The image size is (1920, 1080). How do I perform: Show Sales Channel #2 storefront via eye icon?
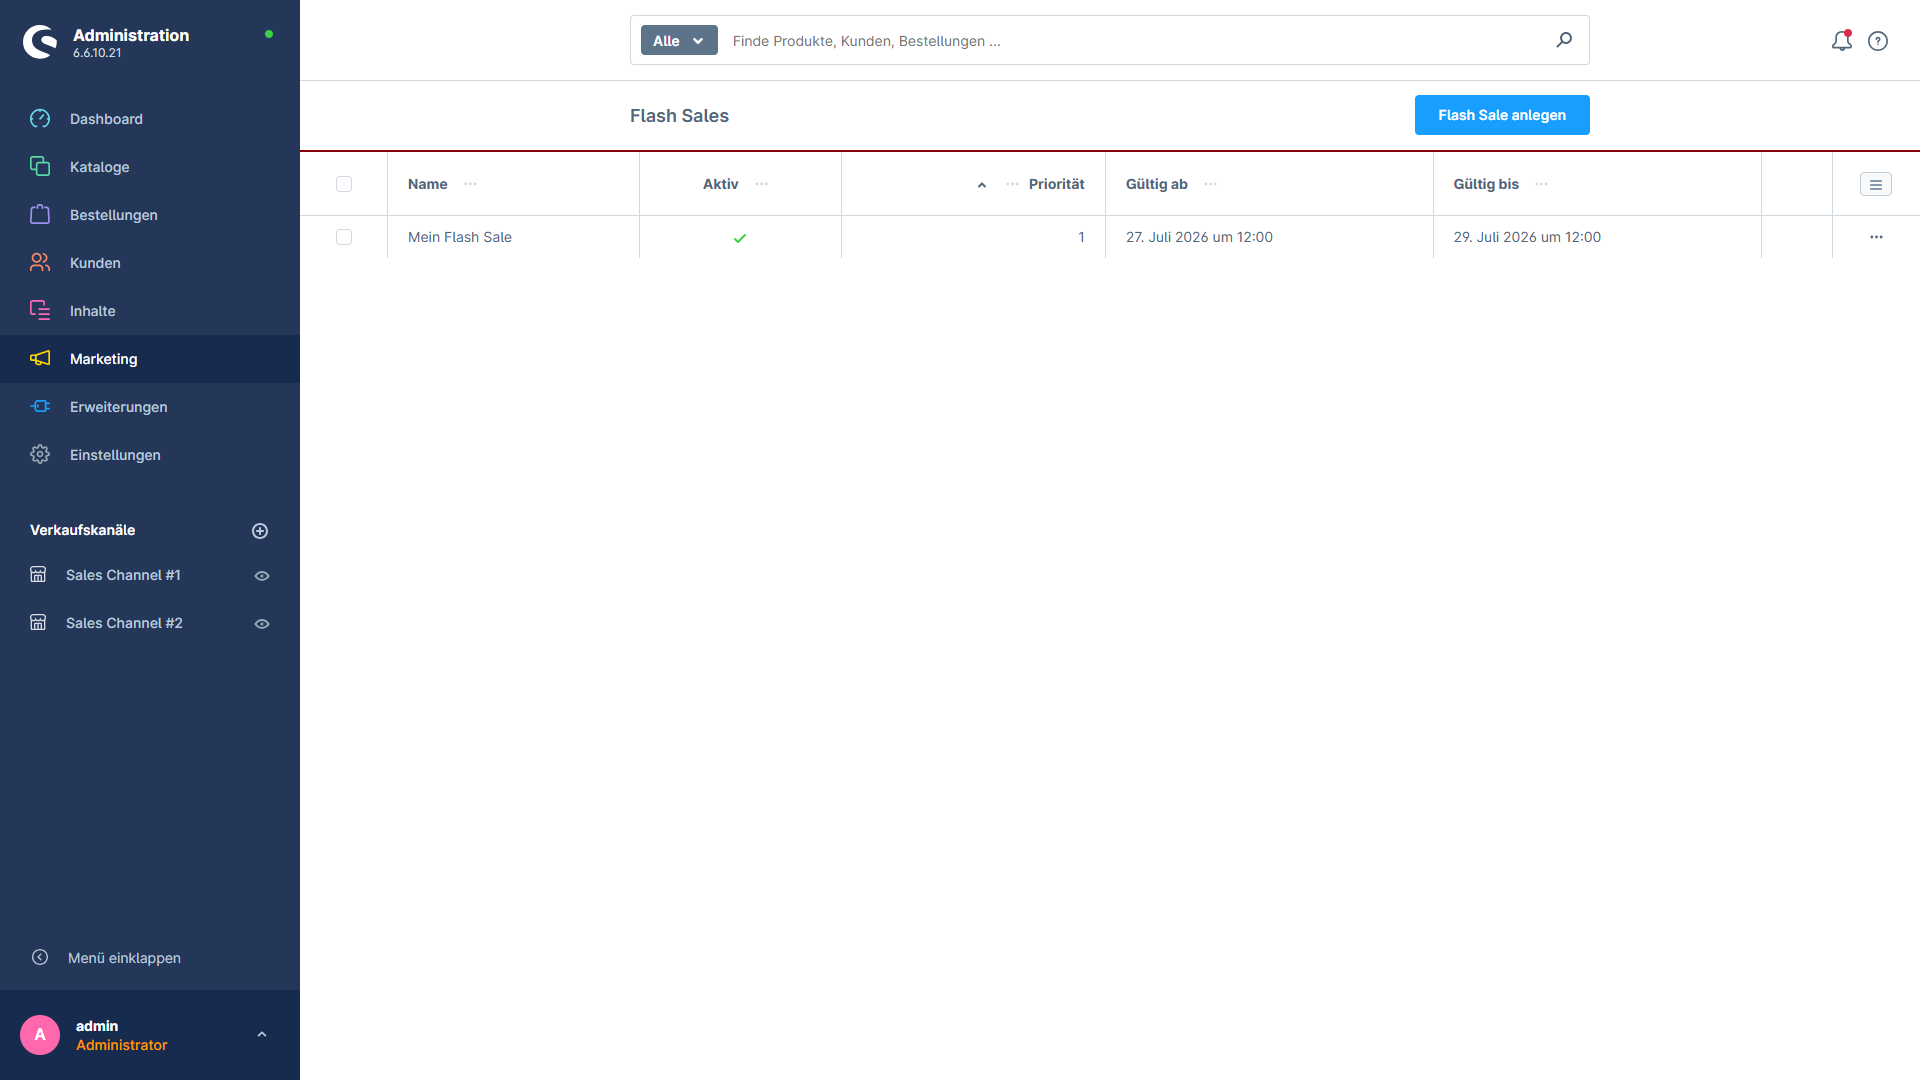(x=262, y=624)
